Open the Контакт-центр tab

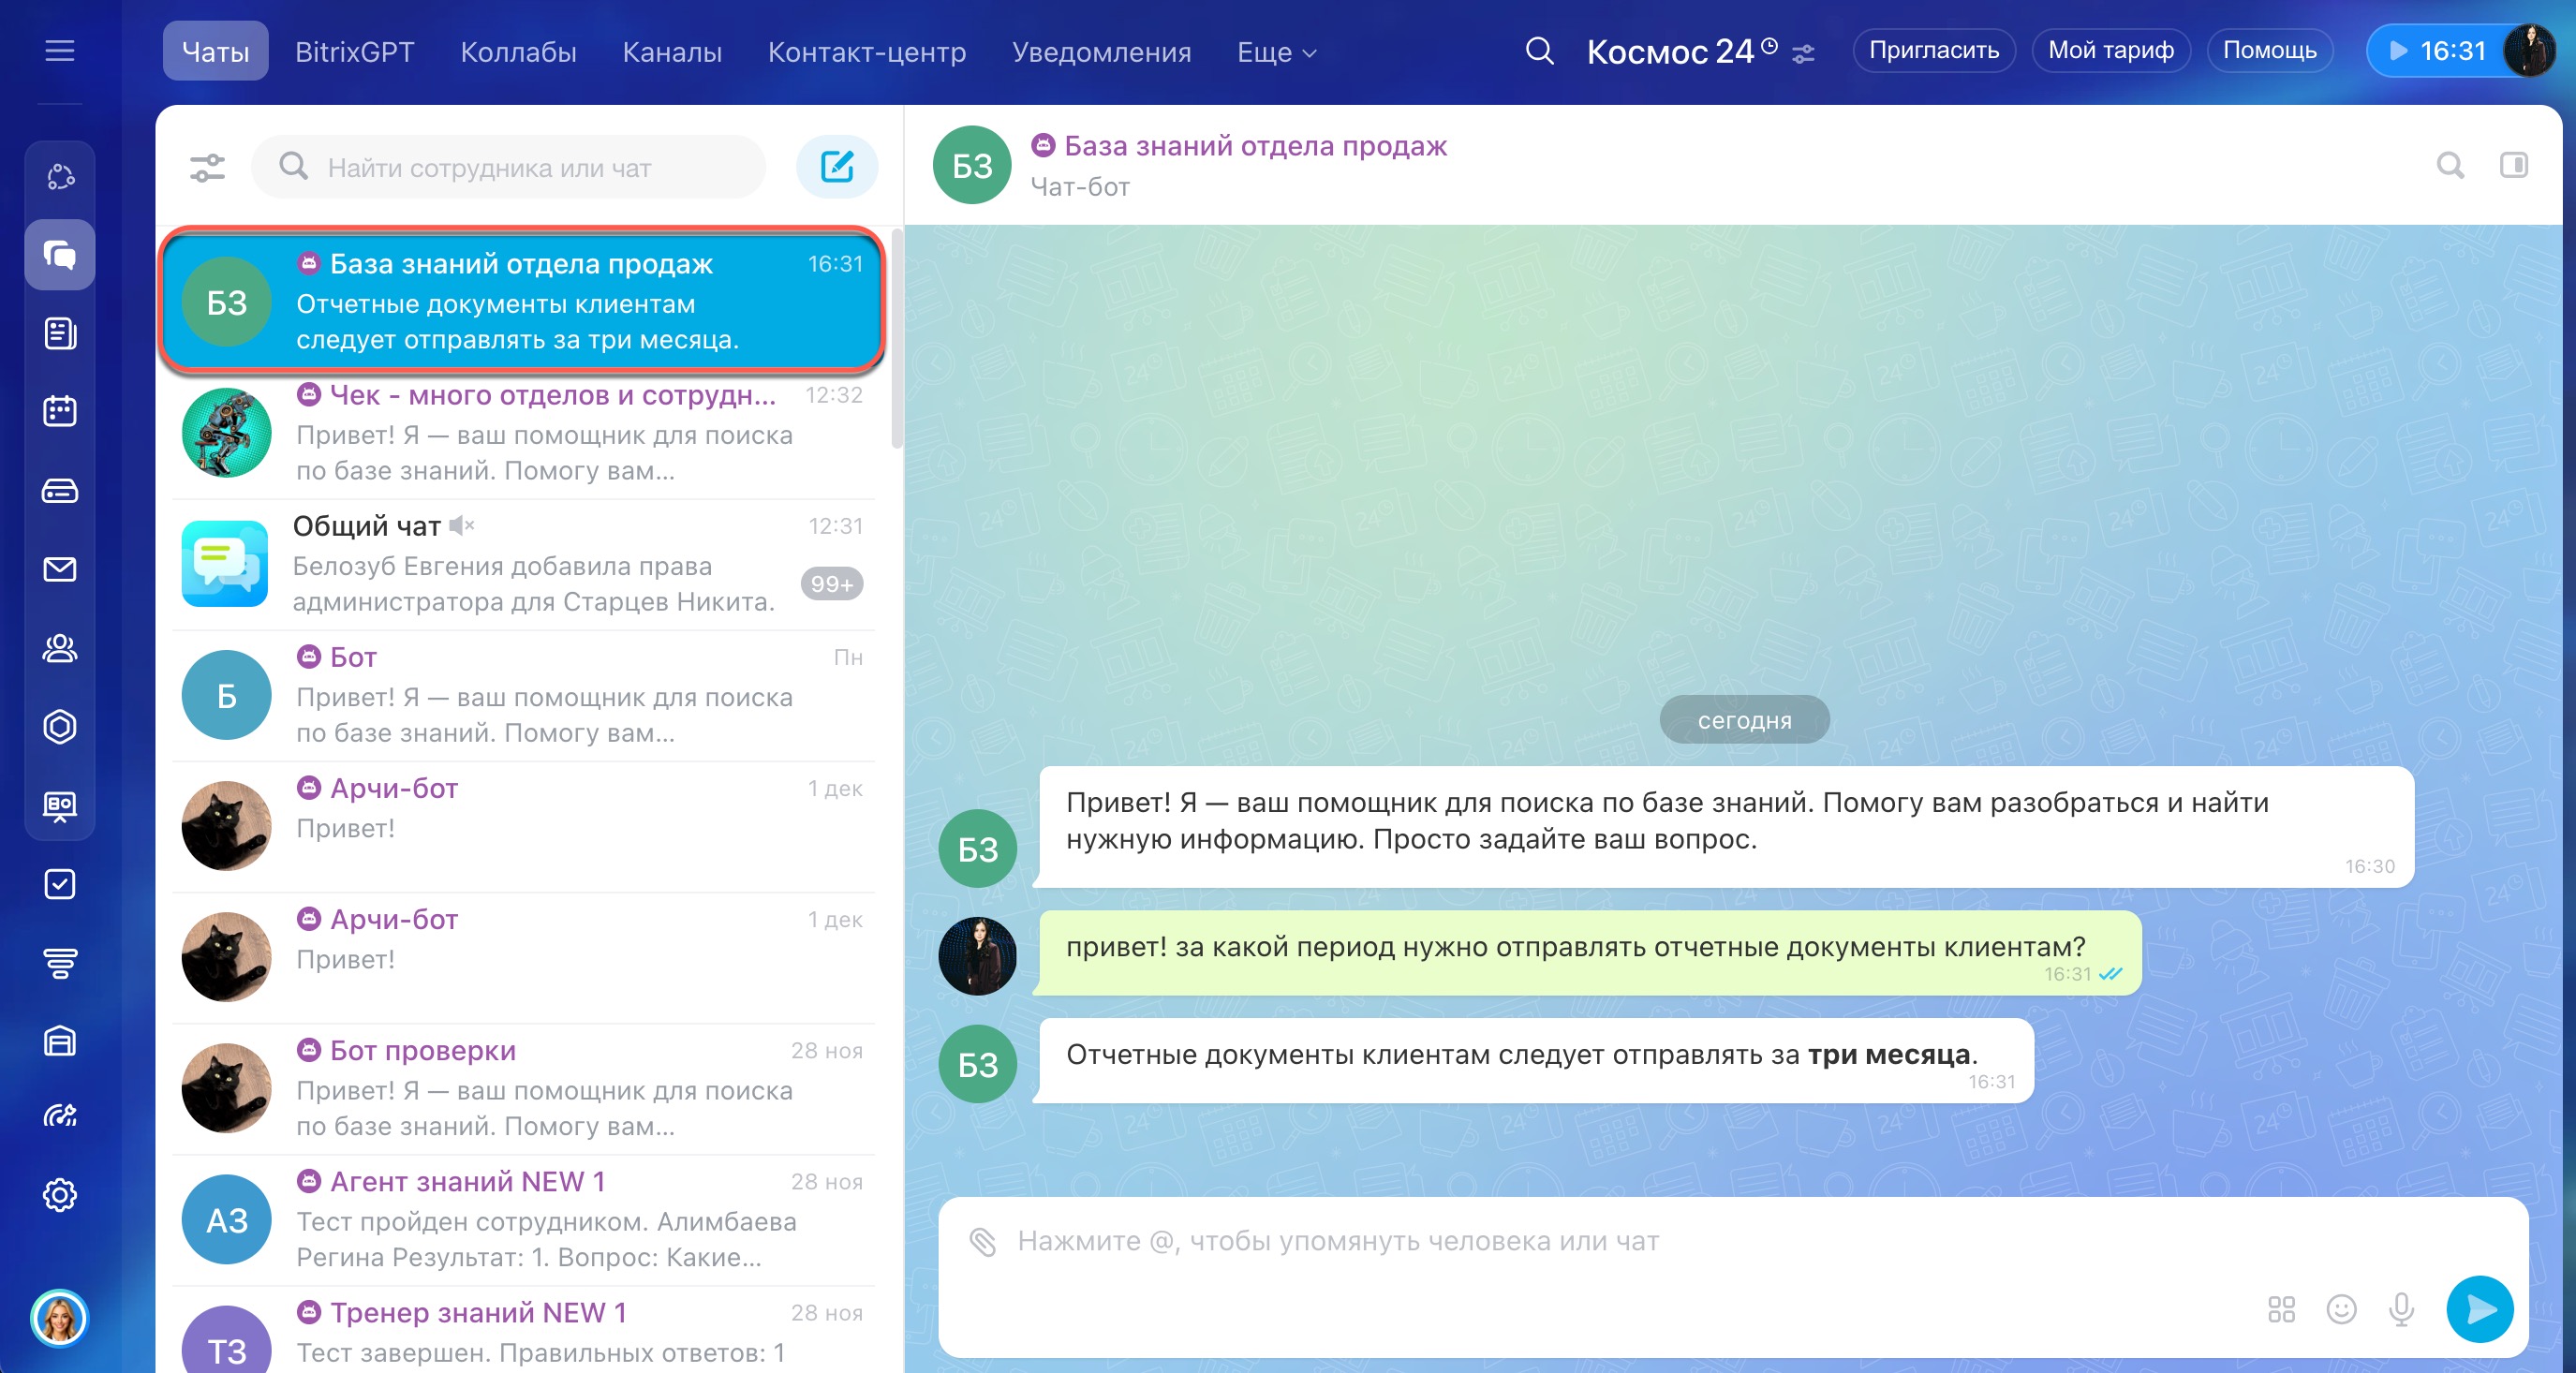coord(866,52)
